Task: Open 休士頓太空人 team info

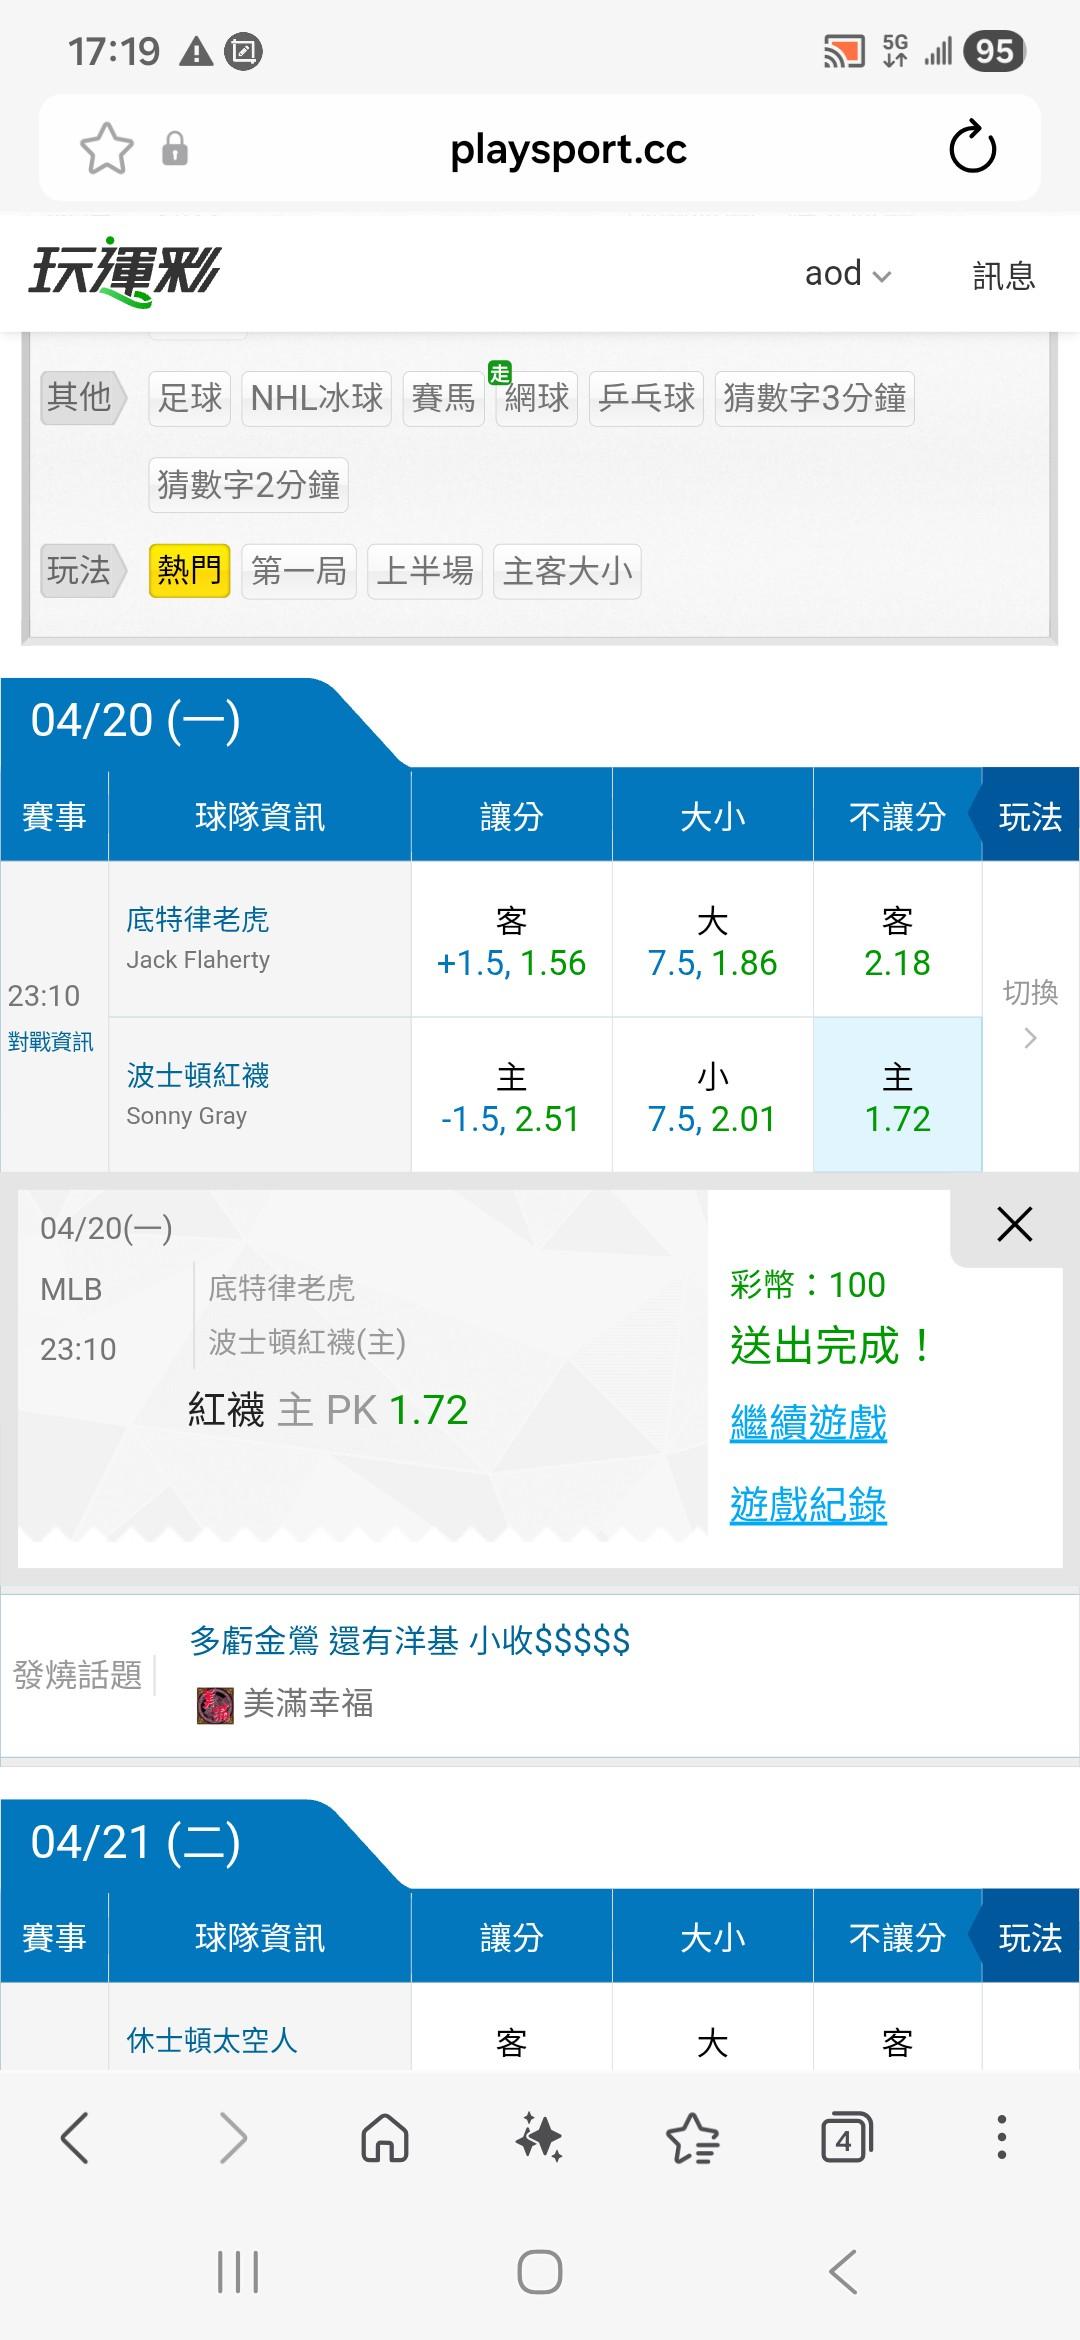Action: click(212, 2040)
